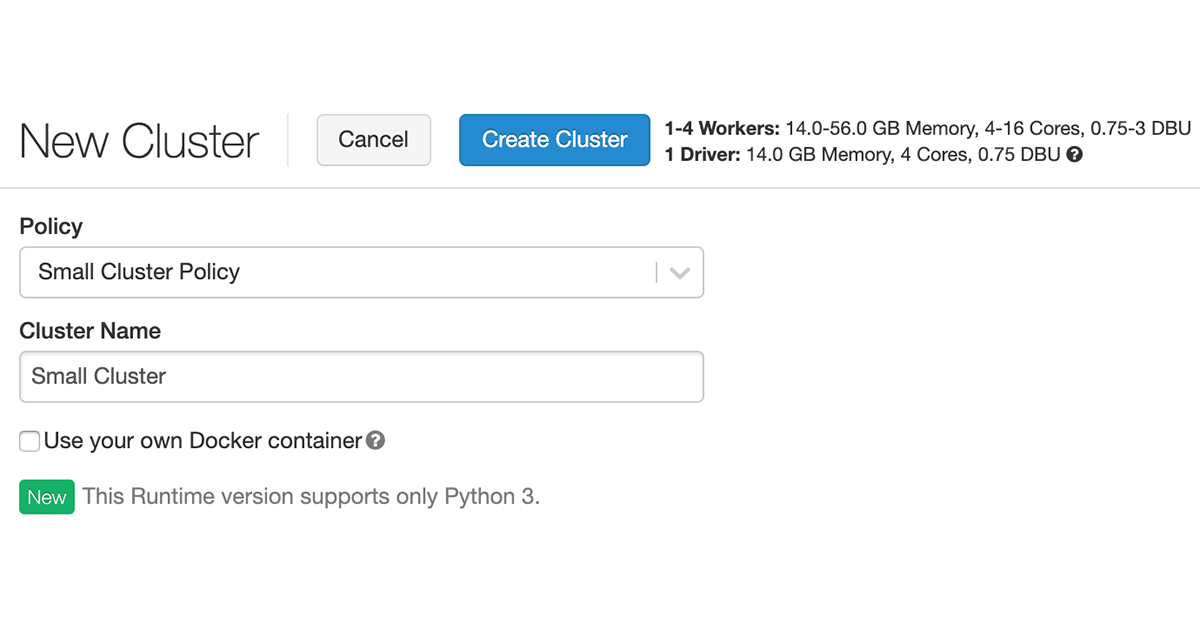Enable Use your own Docker container checkbox
This screenshot has width=1200, height=630.
coord(30,441)
